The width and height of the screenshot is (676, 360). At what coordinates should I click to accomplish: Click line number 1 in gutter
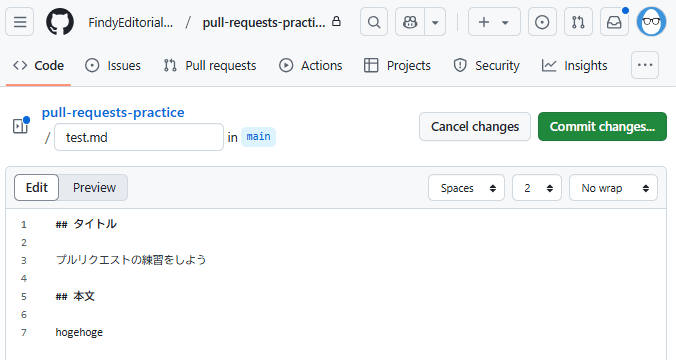point(24,225)
